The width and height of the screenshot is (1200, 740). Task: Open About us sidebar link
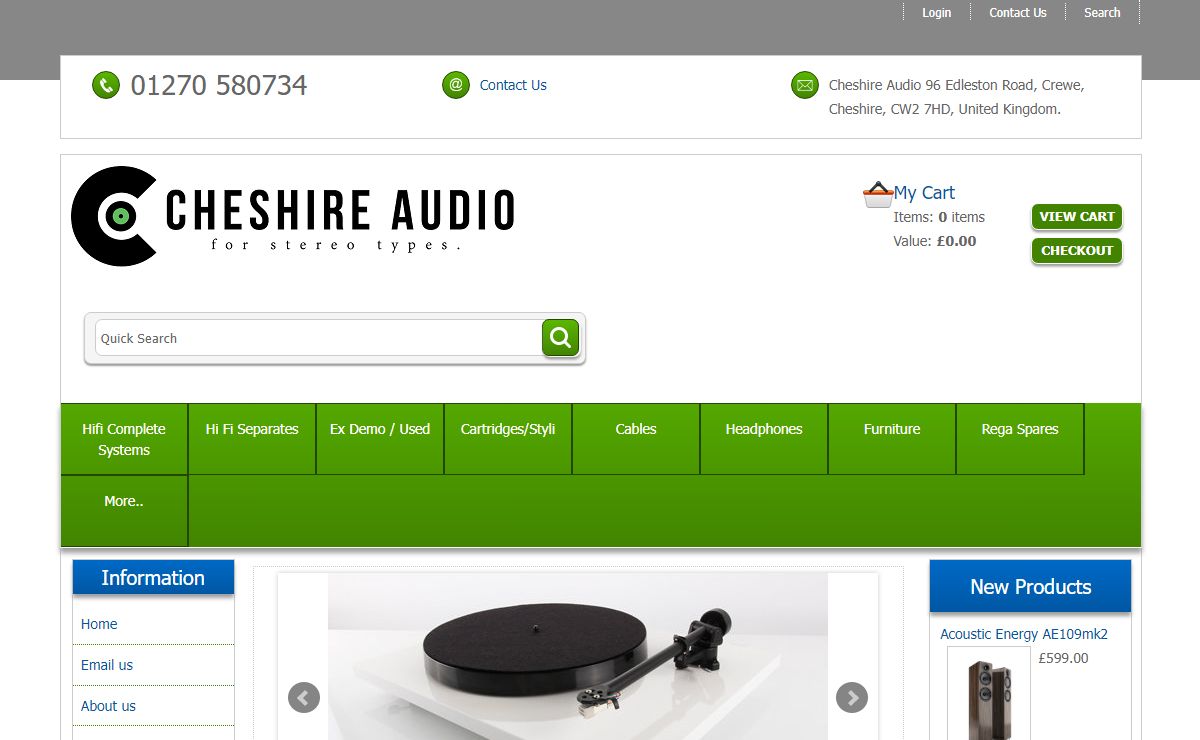point(108,706)
